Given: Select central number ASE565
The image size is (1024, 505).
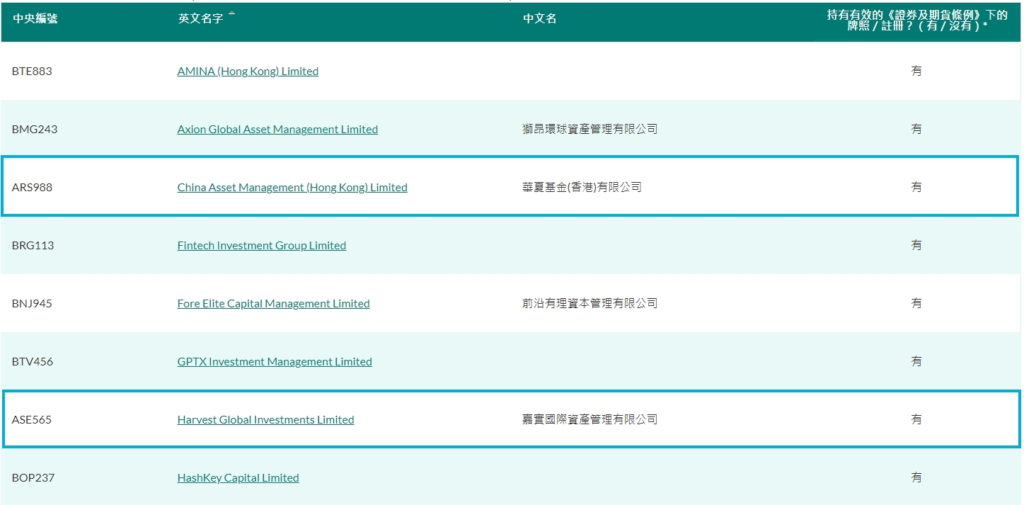Looking at the screenshot, I should pos(31,420).
